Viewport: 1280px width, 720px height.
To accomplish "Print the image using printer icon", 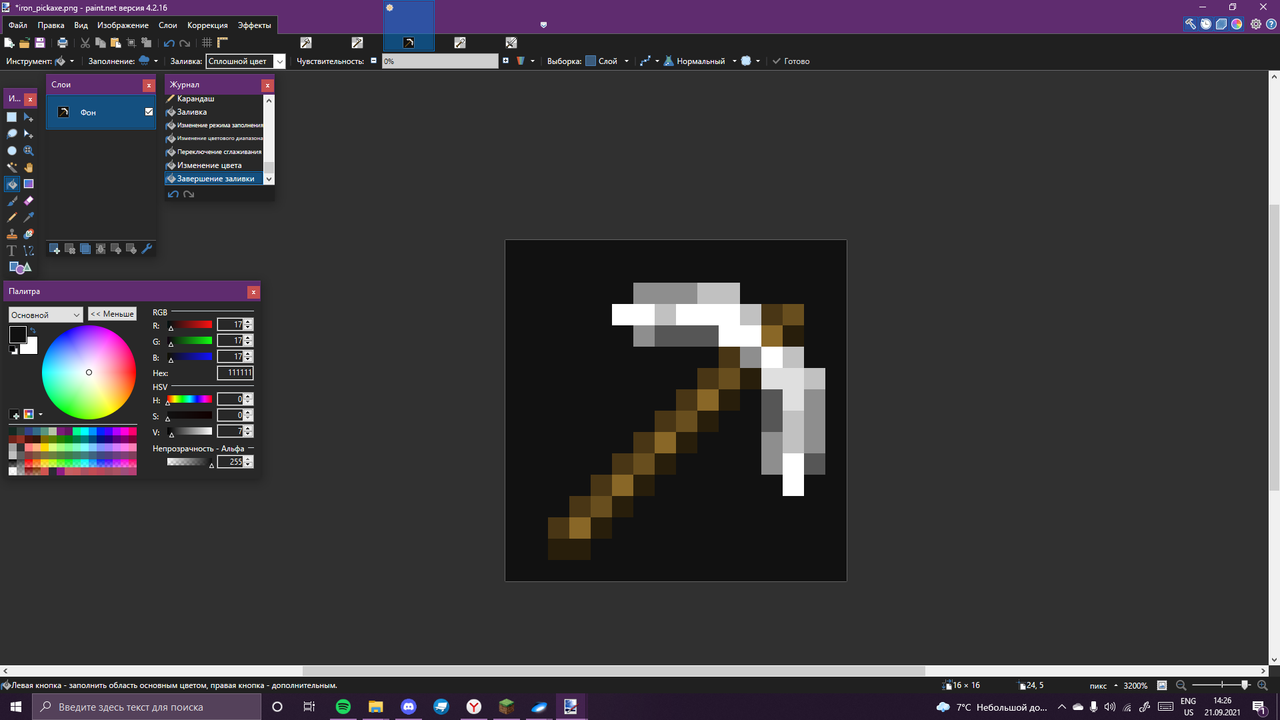I will (x=63, y=43).
